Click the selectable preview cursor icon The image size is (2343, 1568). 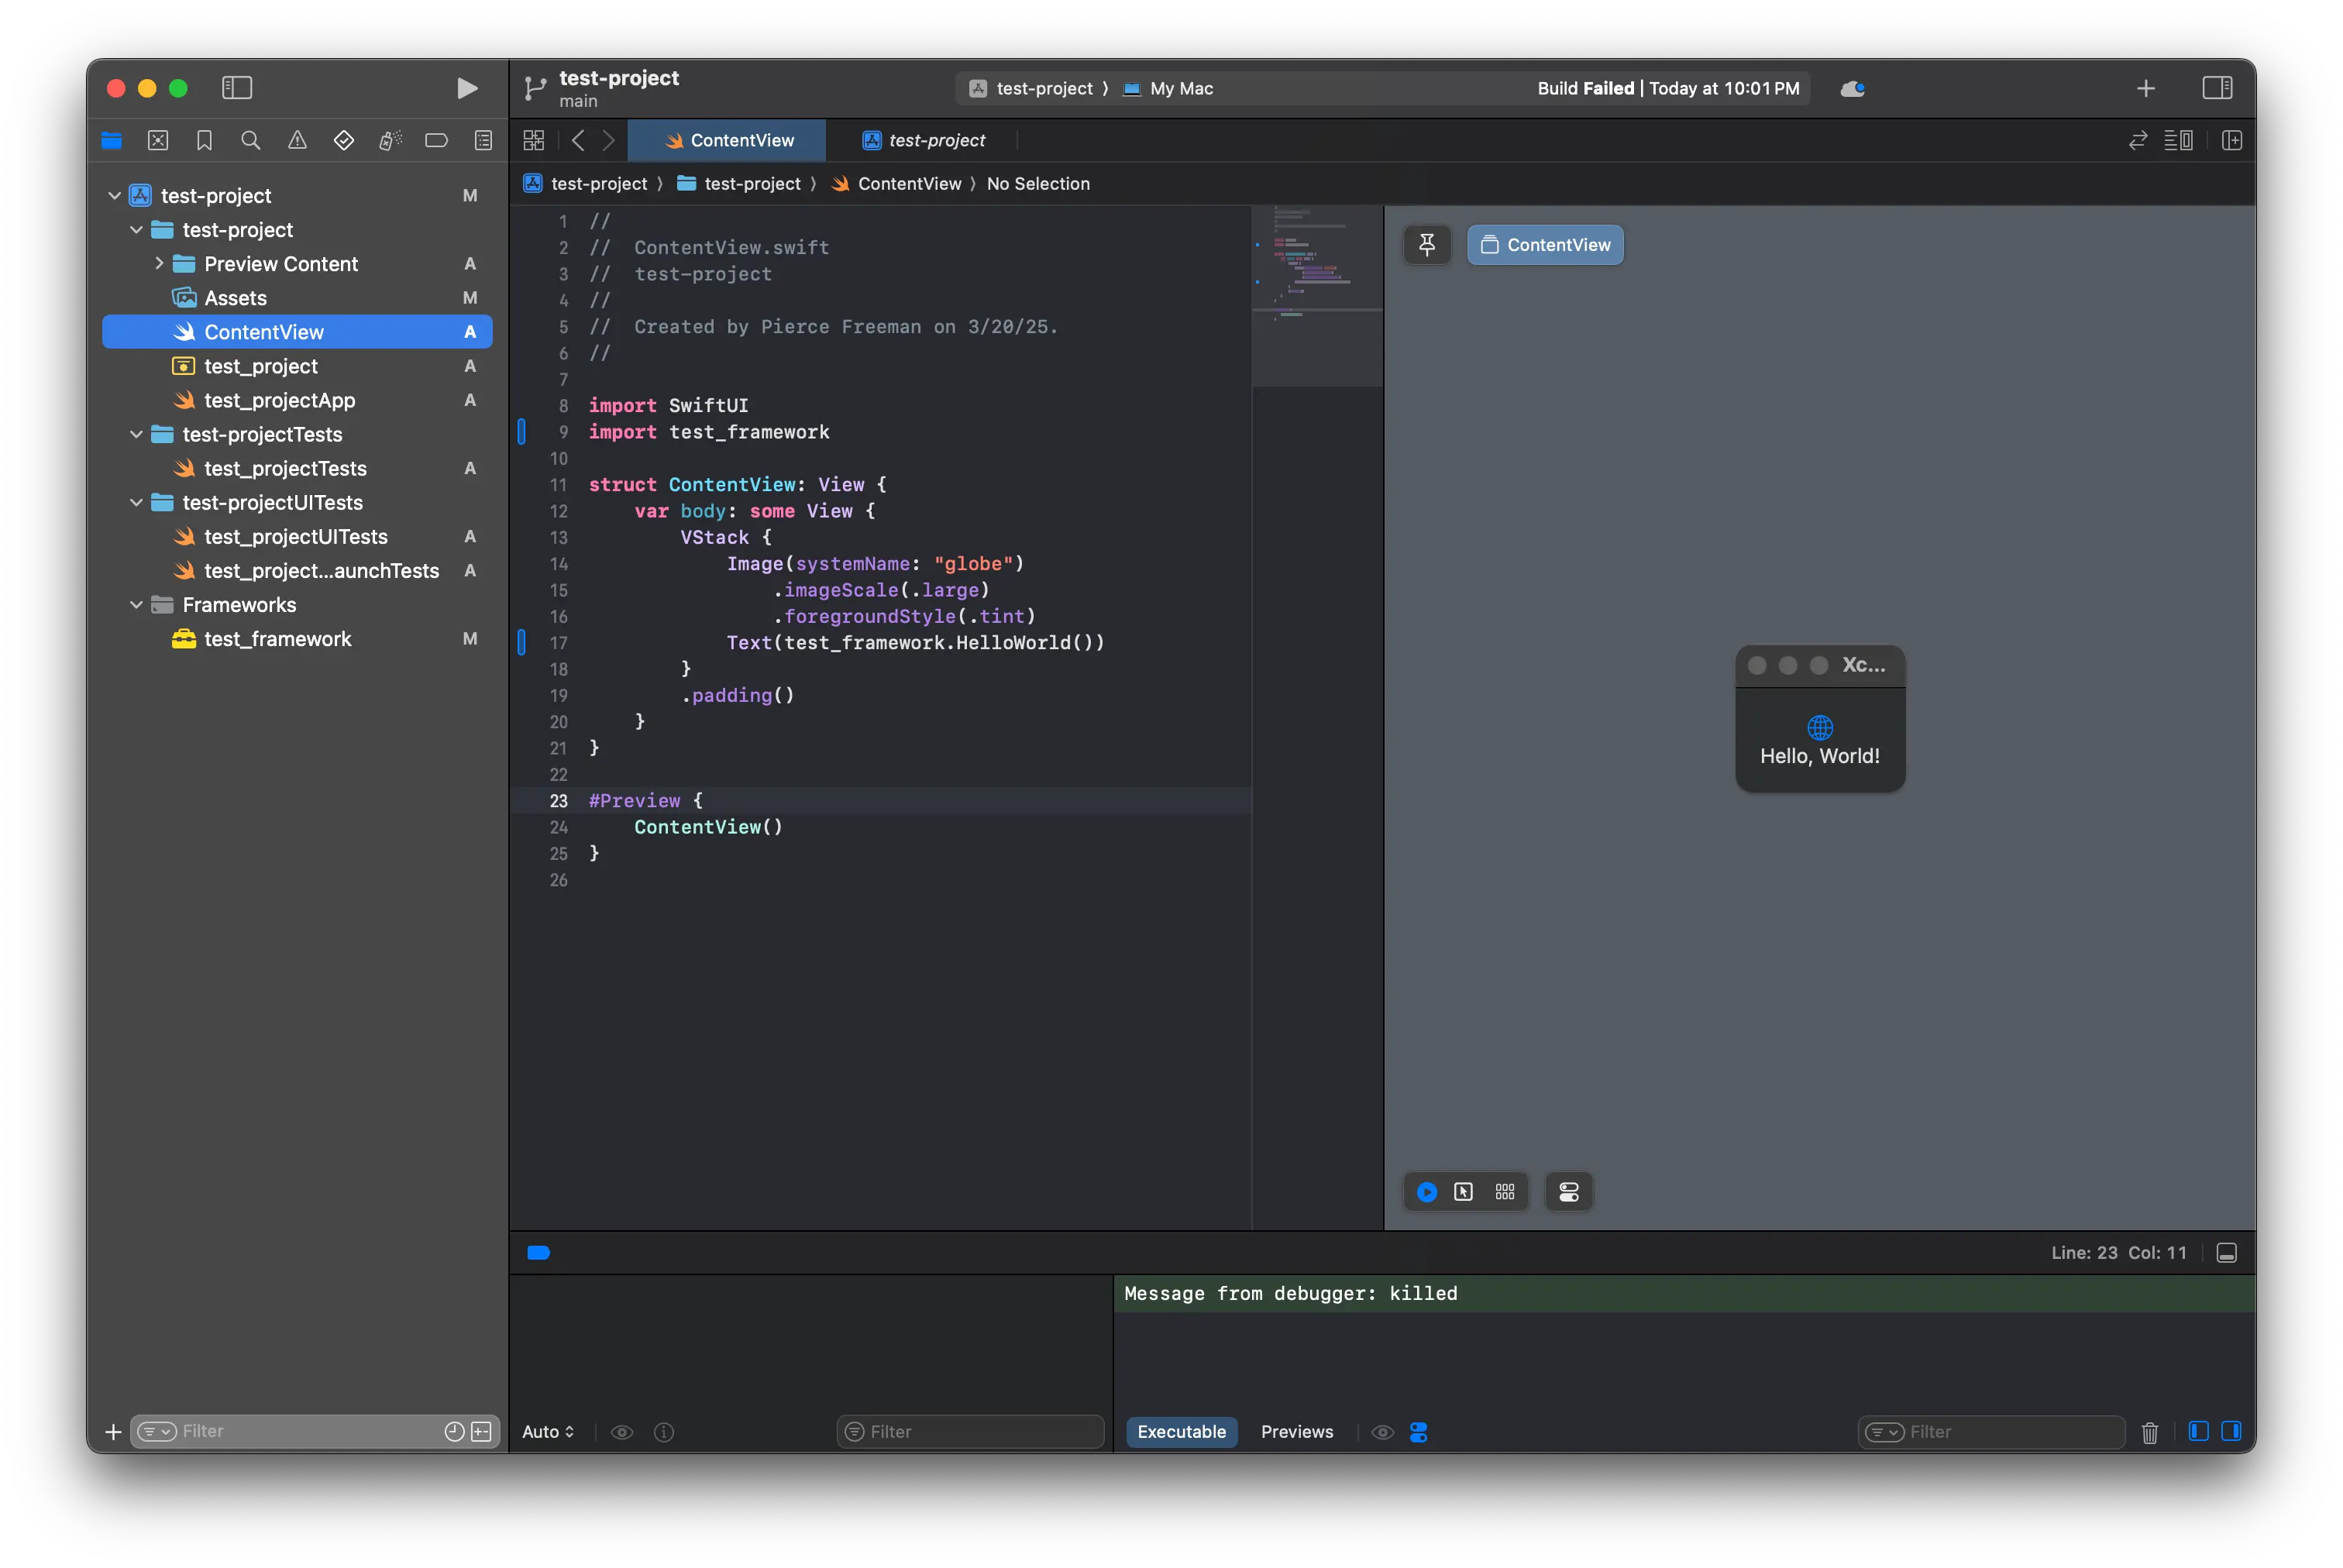1464,1191
